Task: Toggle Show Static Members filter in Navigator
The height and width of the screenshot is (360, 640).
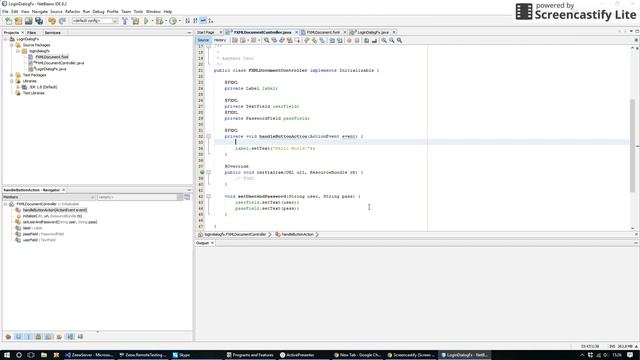Action: pos(28,337)
